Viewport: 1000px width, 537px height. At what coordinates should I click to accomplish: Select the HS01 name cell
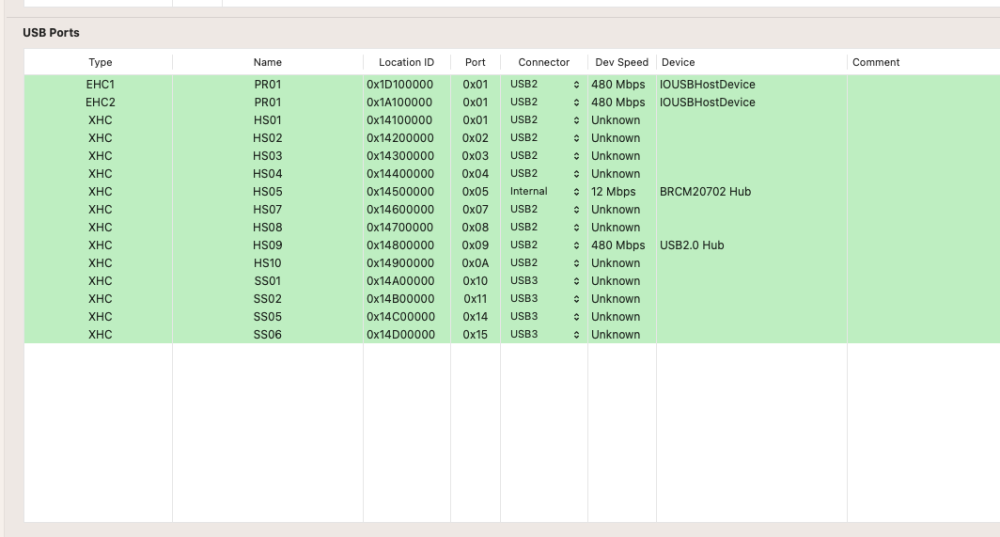click(267, 120)
